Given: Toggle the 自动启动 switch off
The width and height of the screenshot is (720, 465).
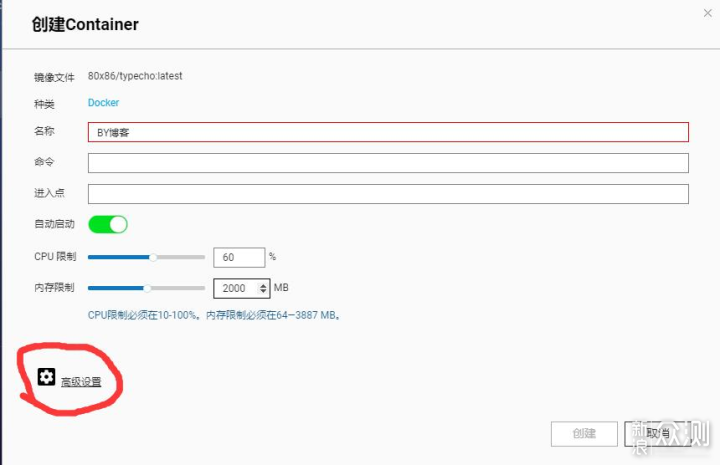Looking at the screenshot, I should (108, 224).
